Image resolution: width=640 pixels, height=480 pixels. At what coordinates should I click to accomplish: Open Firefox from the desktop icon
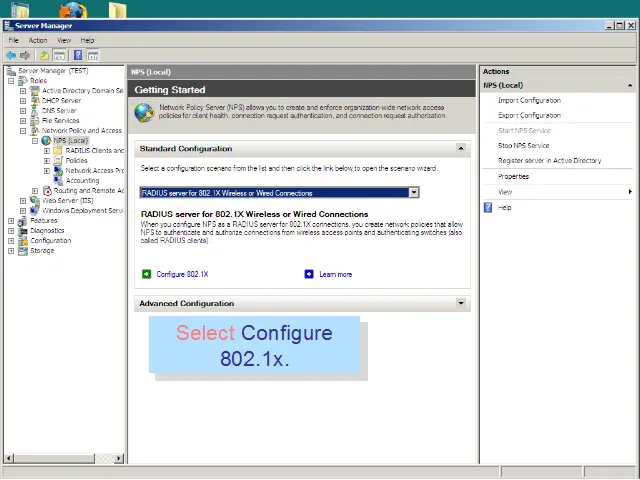(x=73, y=9)
